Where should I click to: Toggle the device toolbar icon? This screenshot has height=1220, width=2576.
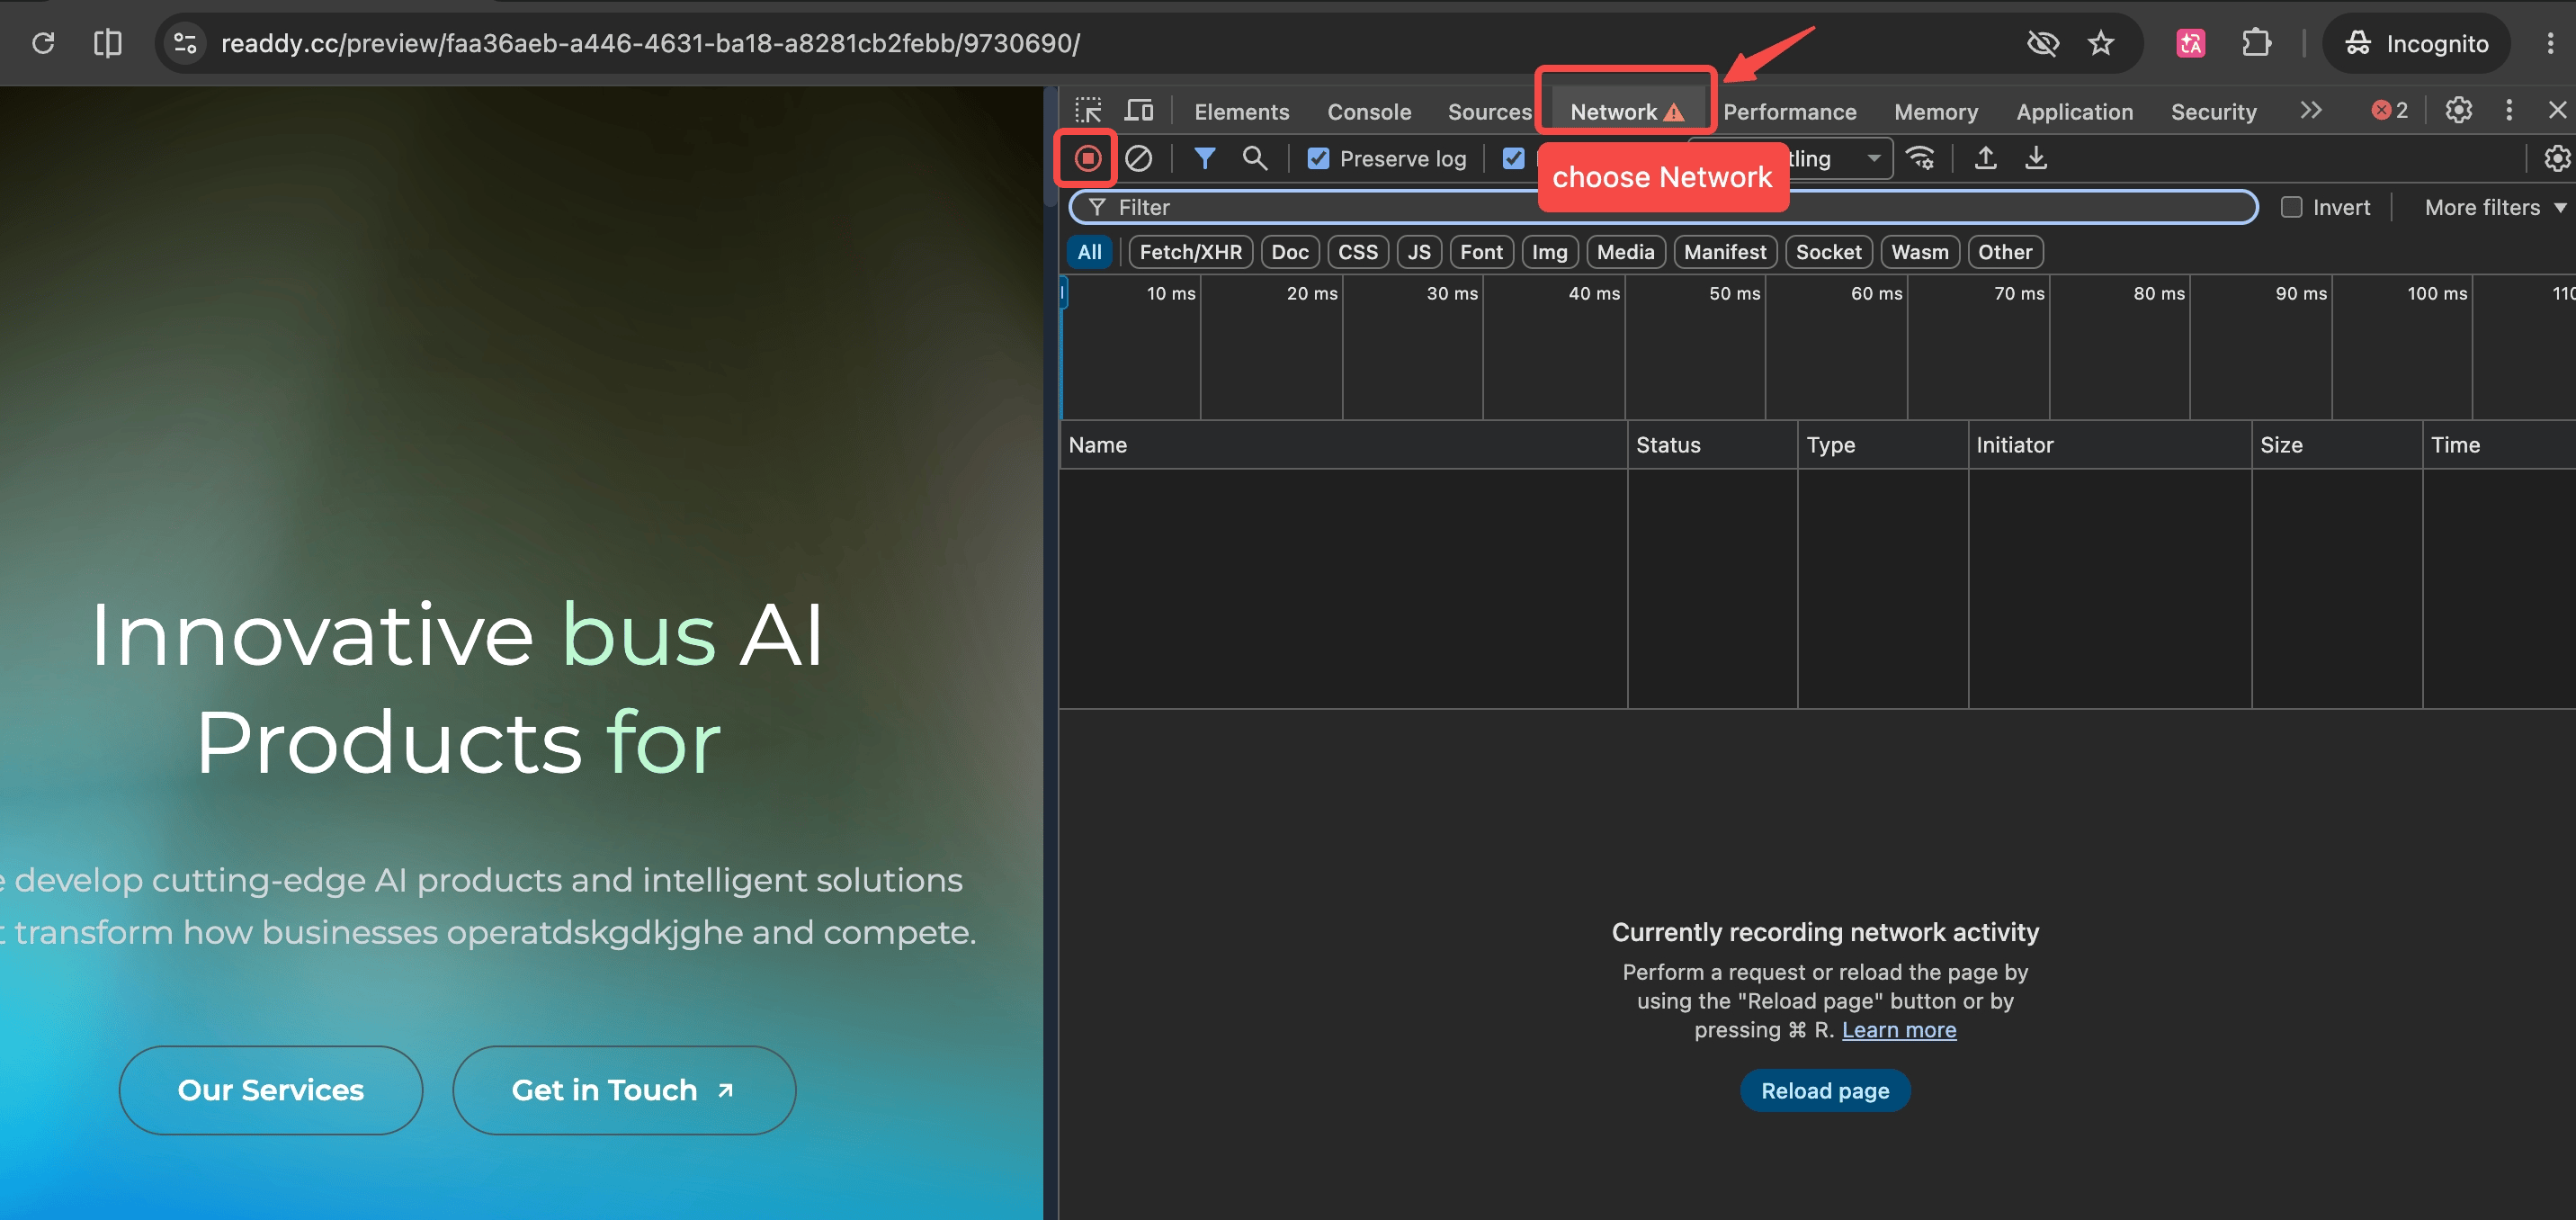tap(1139, 110)
